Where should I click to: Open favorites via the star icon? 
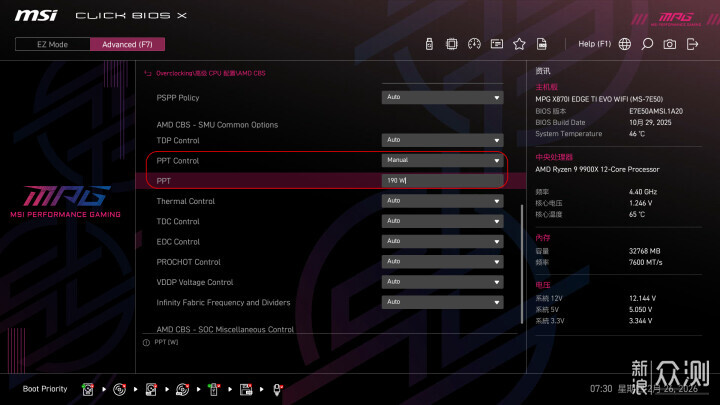[x=519, y=44]
